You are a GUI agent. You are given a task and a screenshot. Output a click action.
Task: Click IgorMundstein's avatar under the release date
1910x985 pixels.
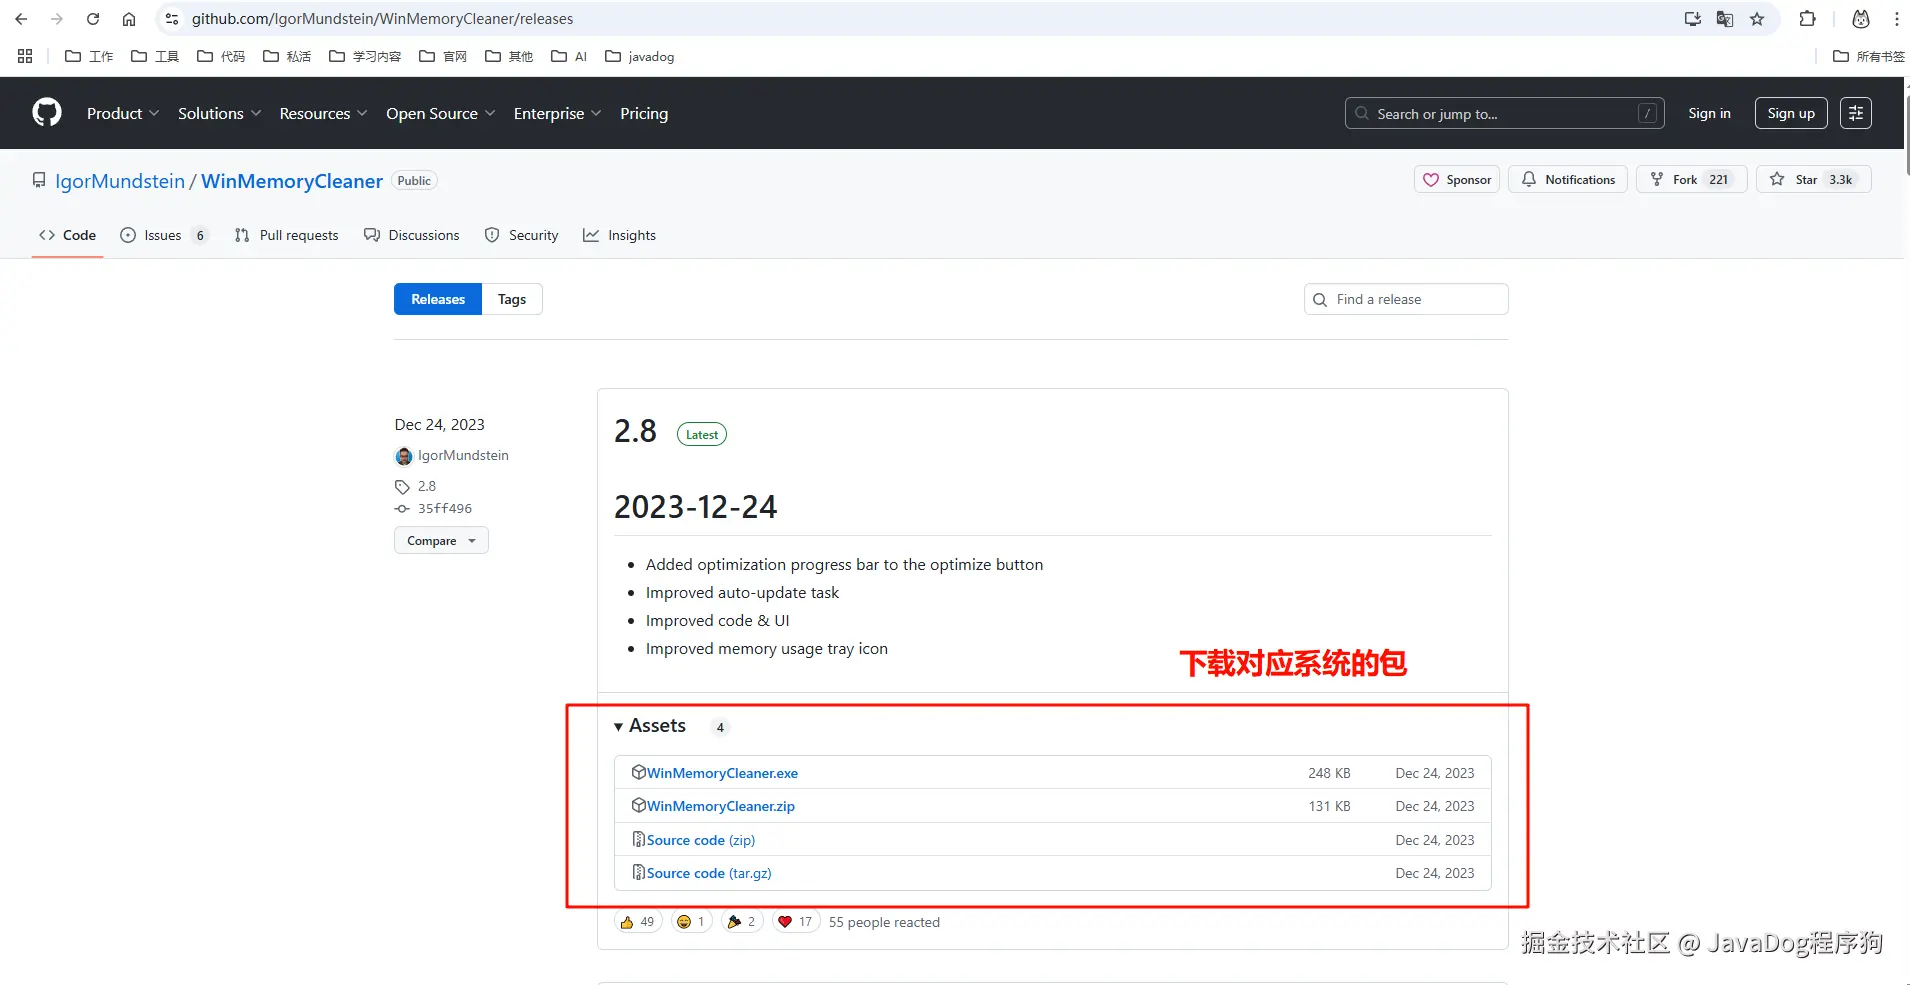(x=404, y=456)
